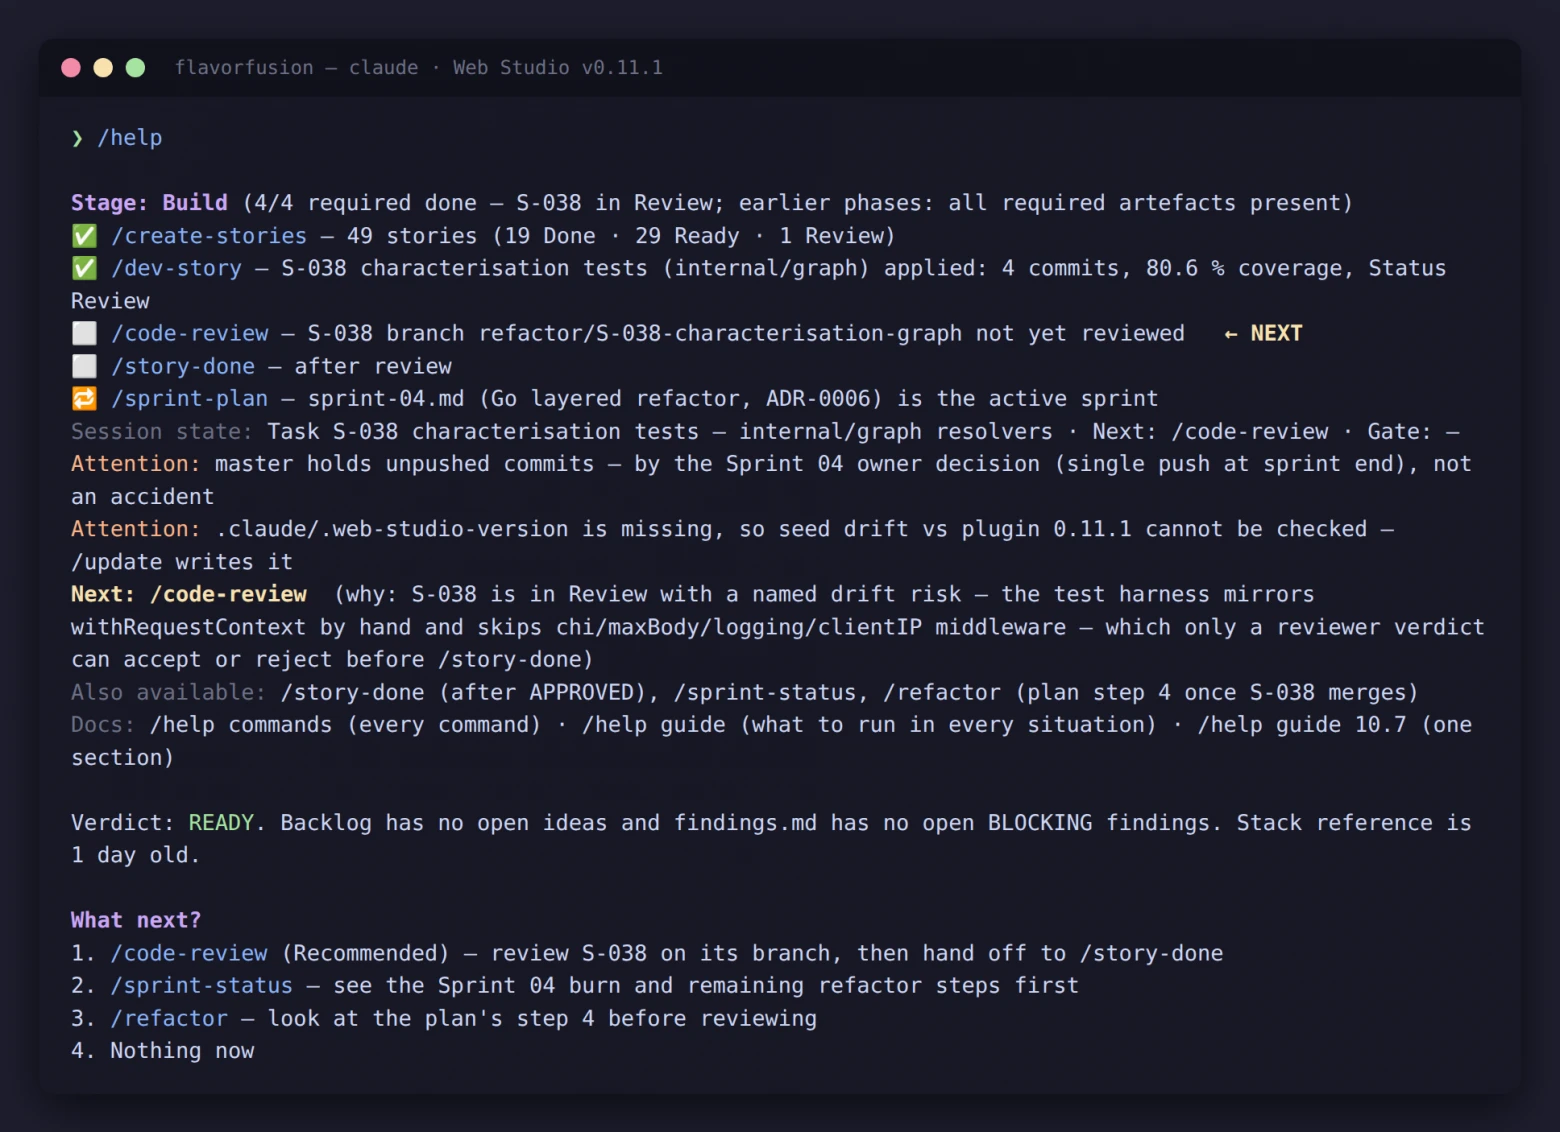Click /code-review in the unchecked stage row

click(189, 334)
